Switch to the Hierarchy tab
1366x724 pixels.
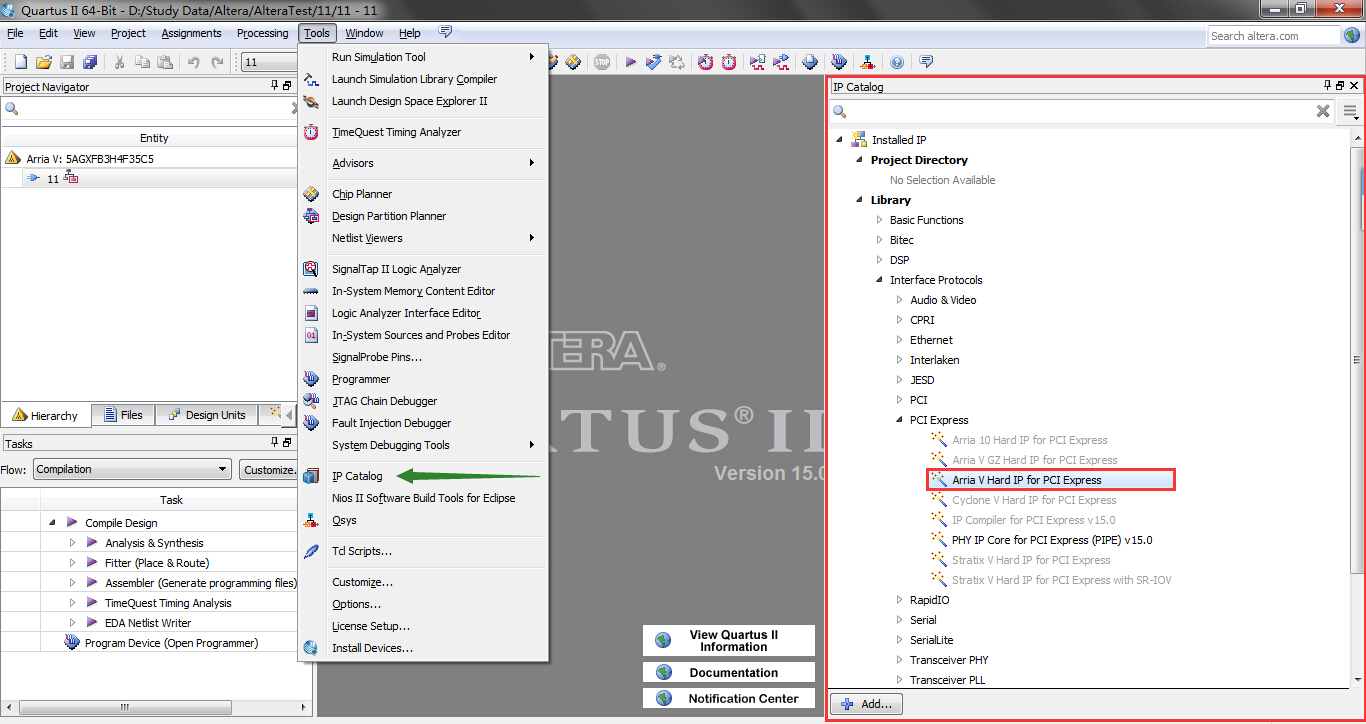pyautogui.click(x=46, y=415)
